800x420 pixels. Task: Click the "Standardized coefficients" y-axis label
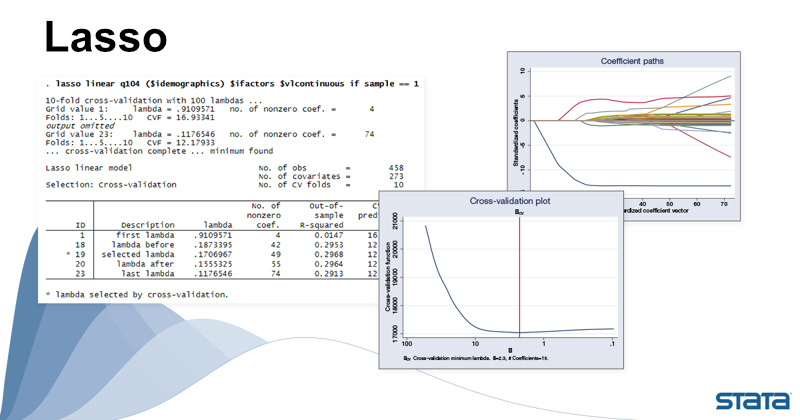click(x=516, y=133)
